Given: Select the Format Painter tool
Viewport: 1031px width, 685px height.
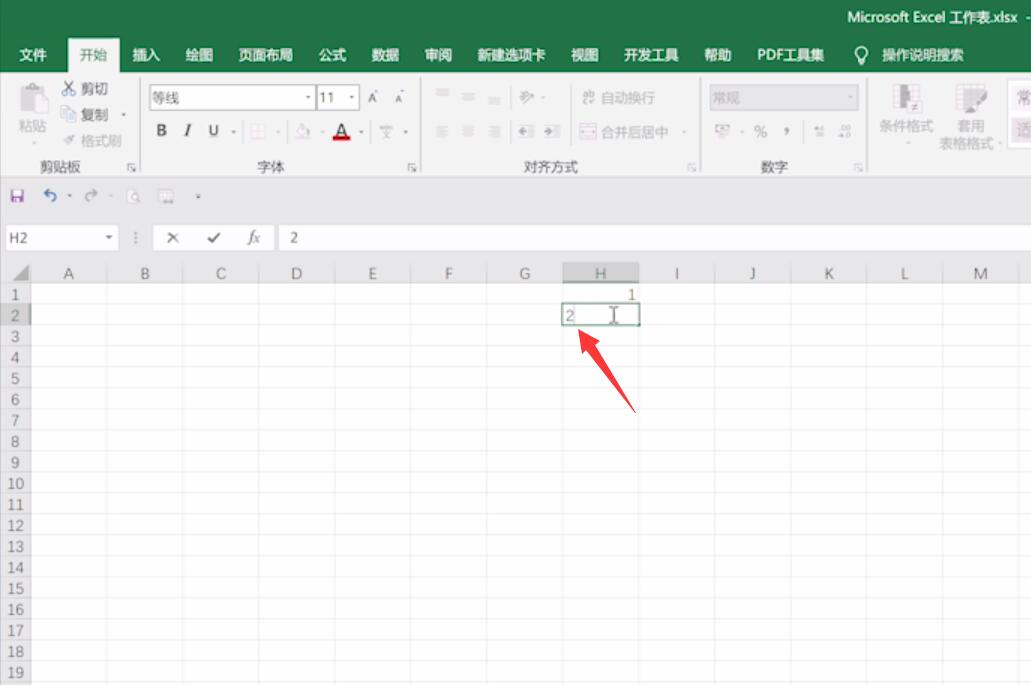Looking at the screenshot, I should [x=93, y=140].
